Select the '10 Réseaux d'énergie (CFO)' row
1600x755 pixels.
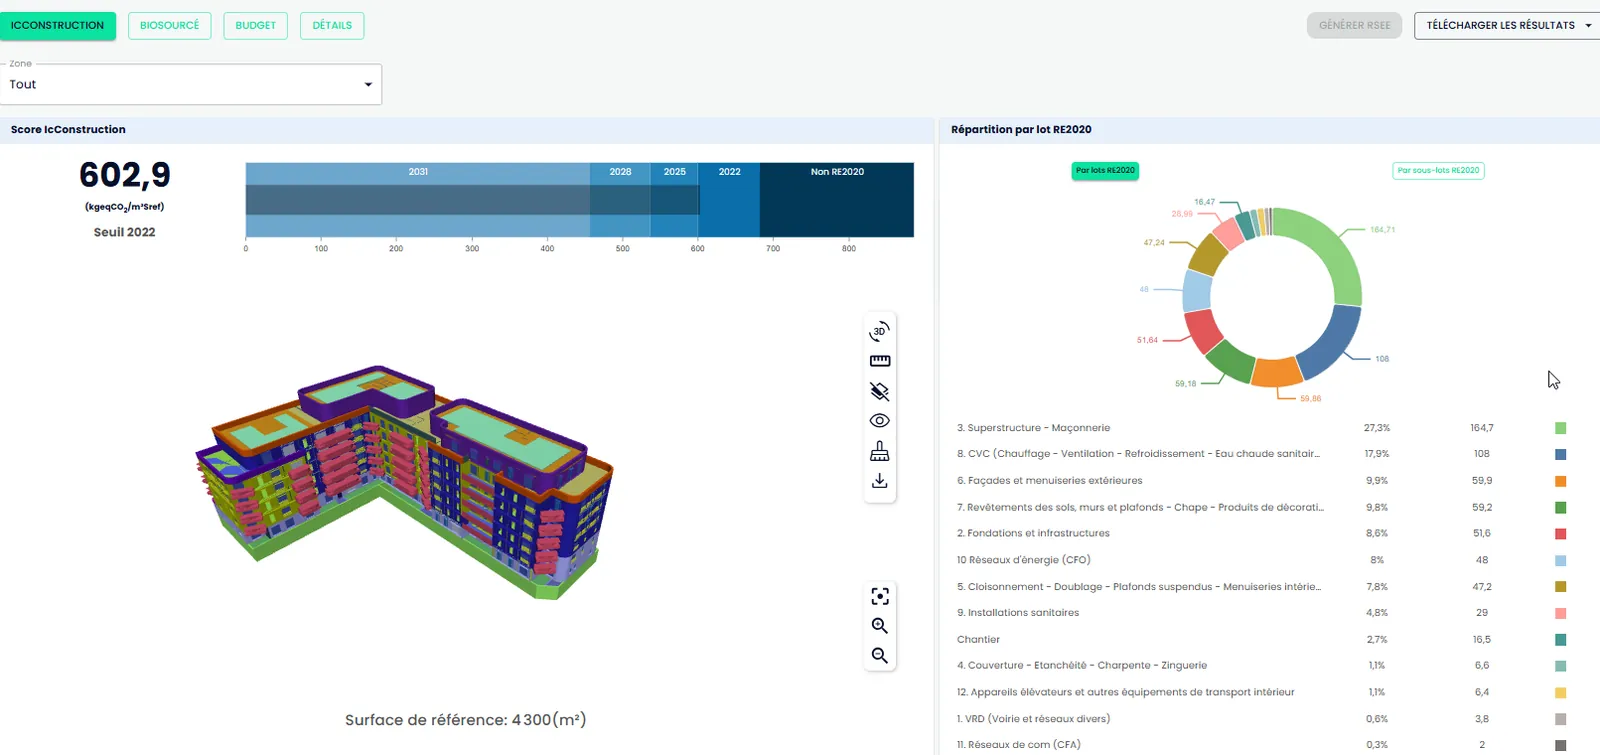(1260, 560)
